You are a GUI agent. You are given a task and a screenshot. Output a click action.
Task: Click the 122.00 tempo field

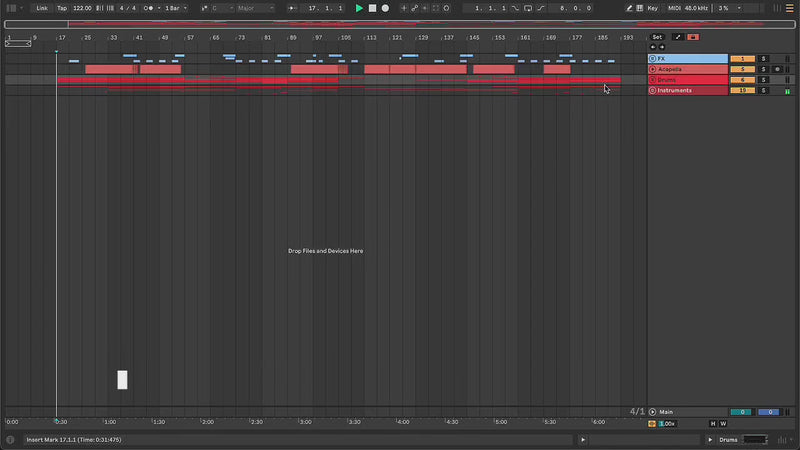click(x=82, y=8)
